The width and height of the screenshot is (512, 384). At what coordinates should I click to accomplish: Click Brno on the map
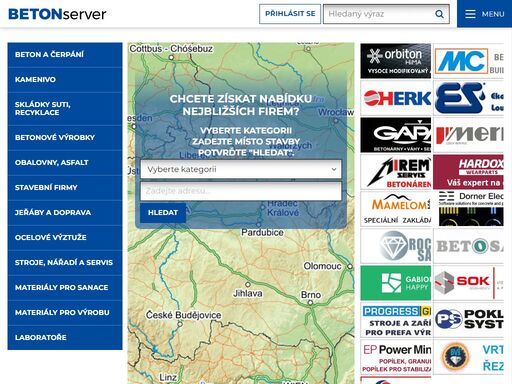click(311, 295)
